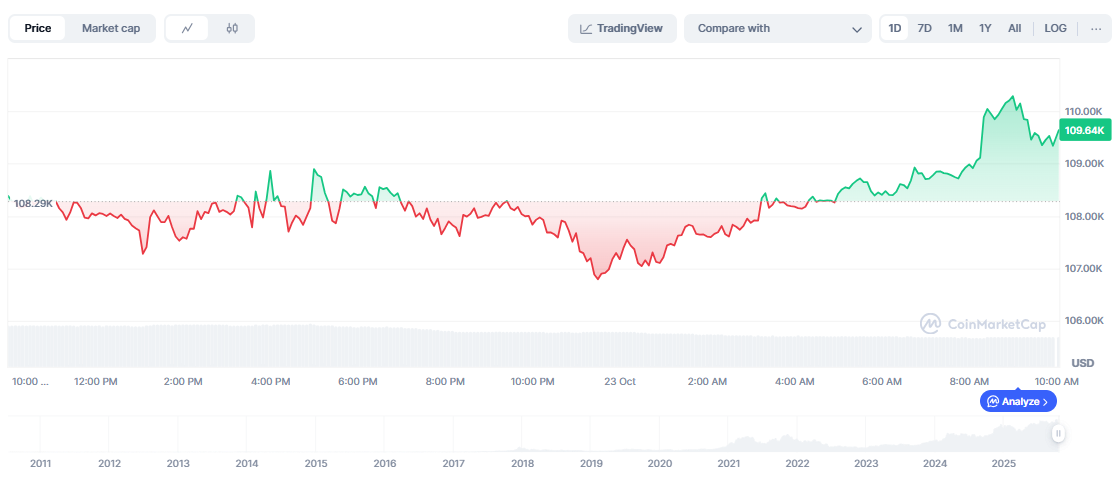Click the 6:00 AM time label
The image size is (1120, 479).
pos(881,382)
